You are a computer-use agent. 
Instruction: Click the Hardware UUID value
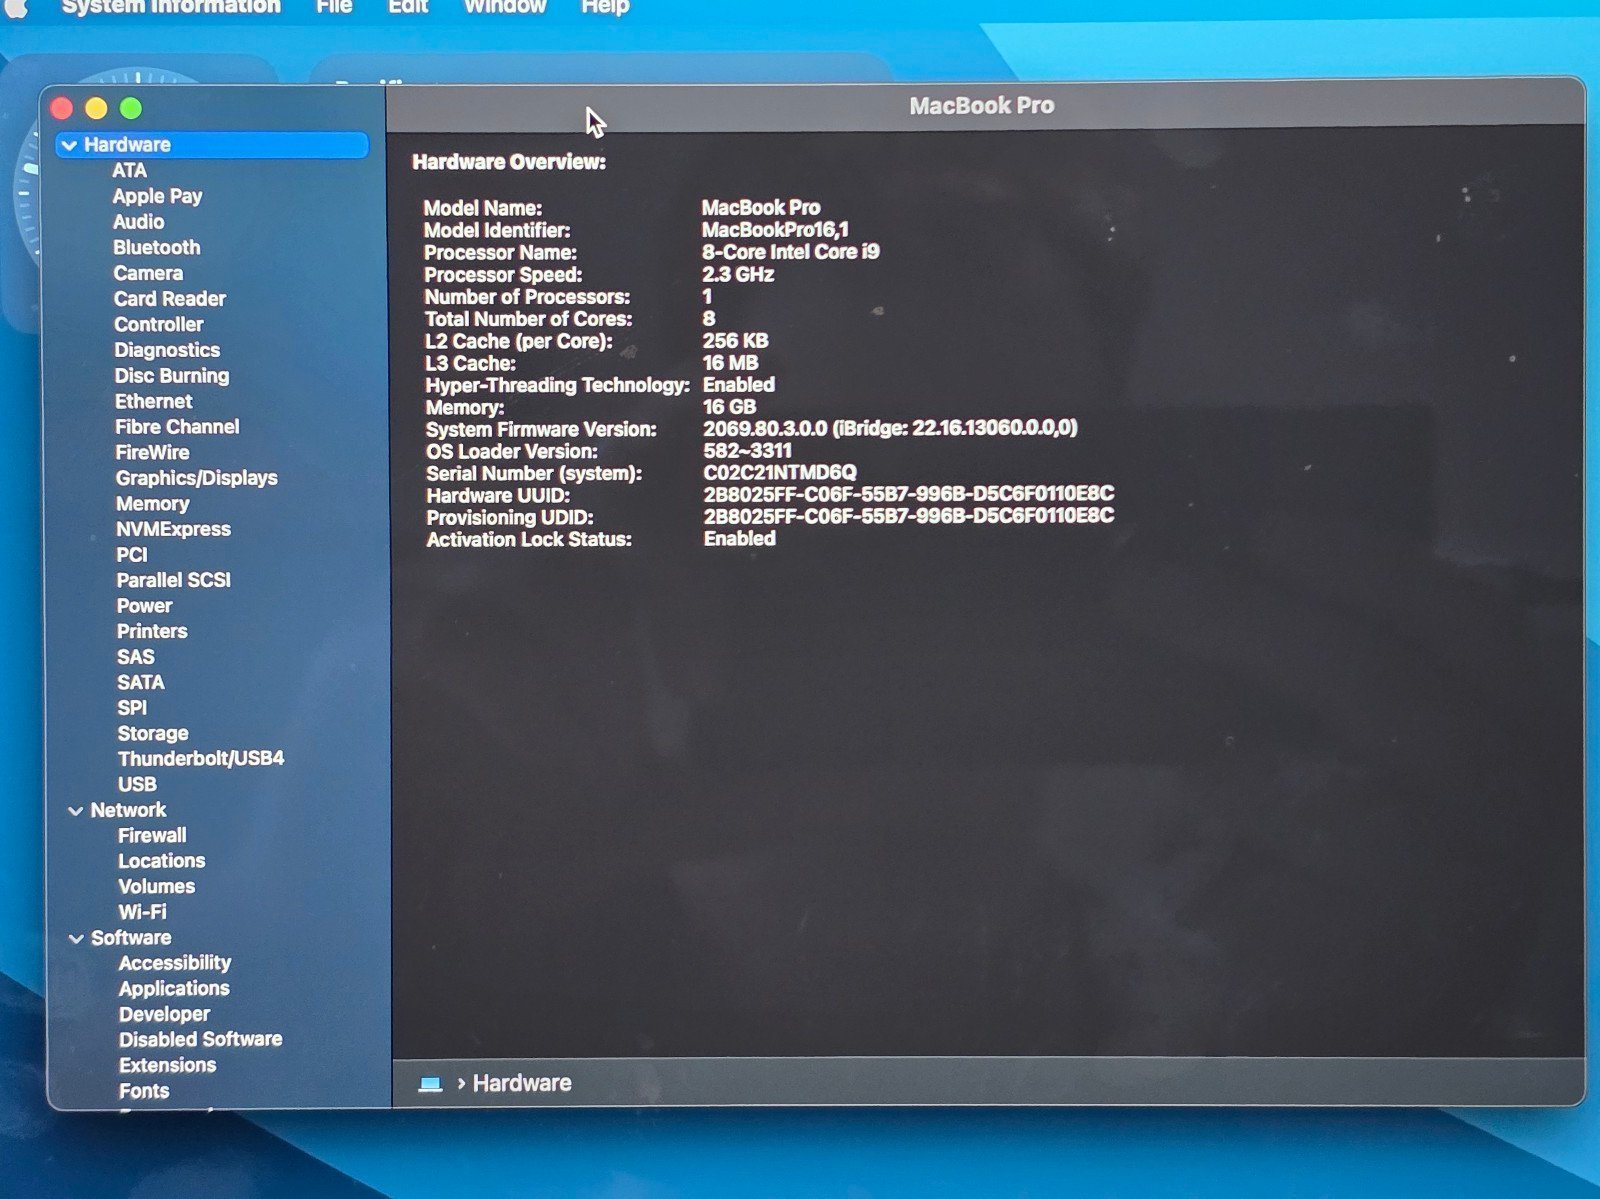[x=908, y=494]
